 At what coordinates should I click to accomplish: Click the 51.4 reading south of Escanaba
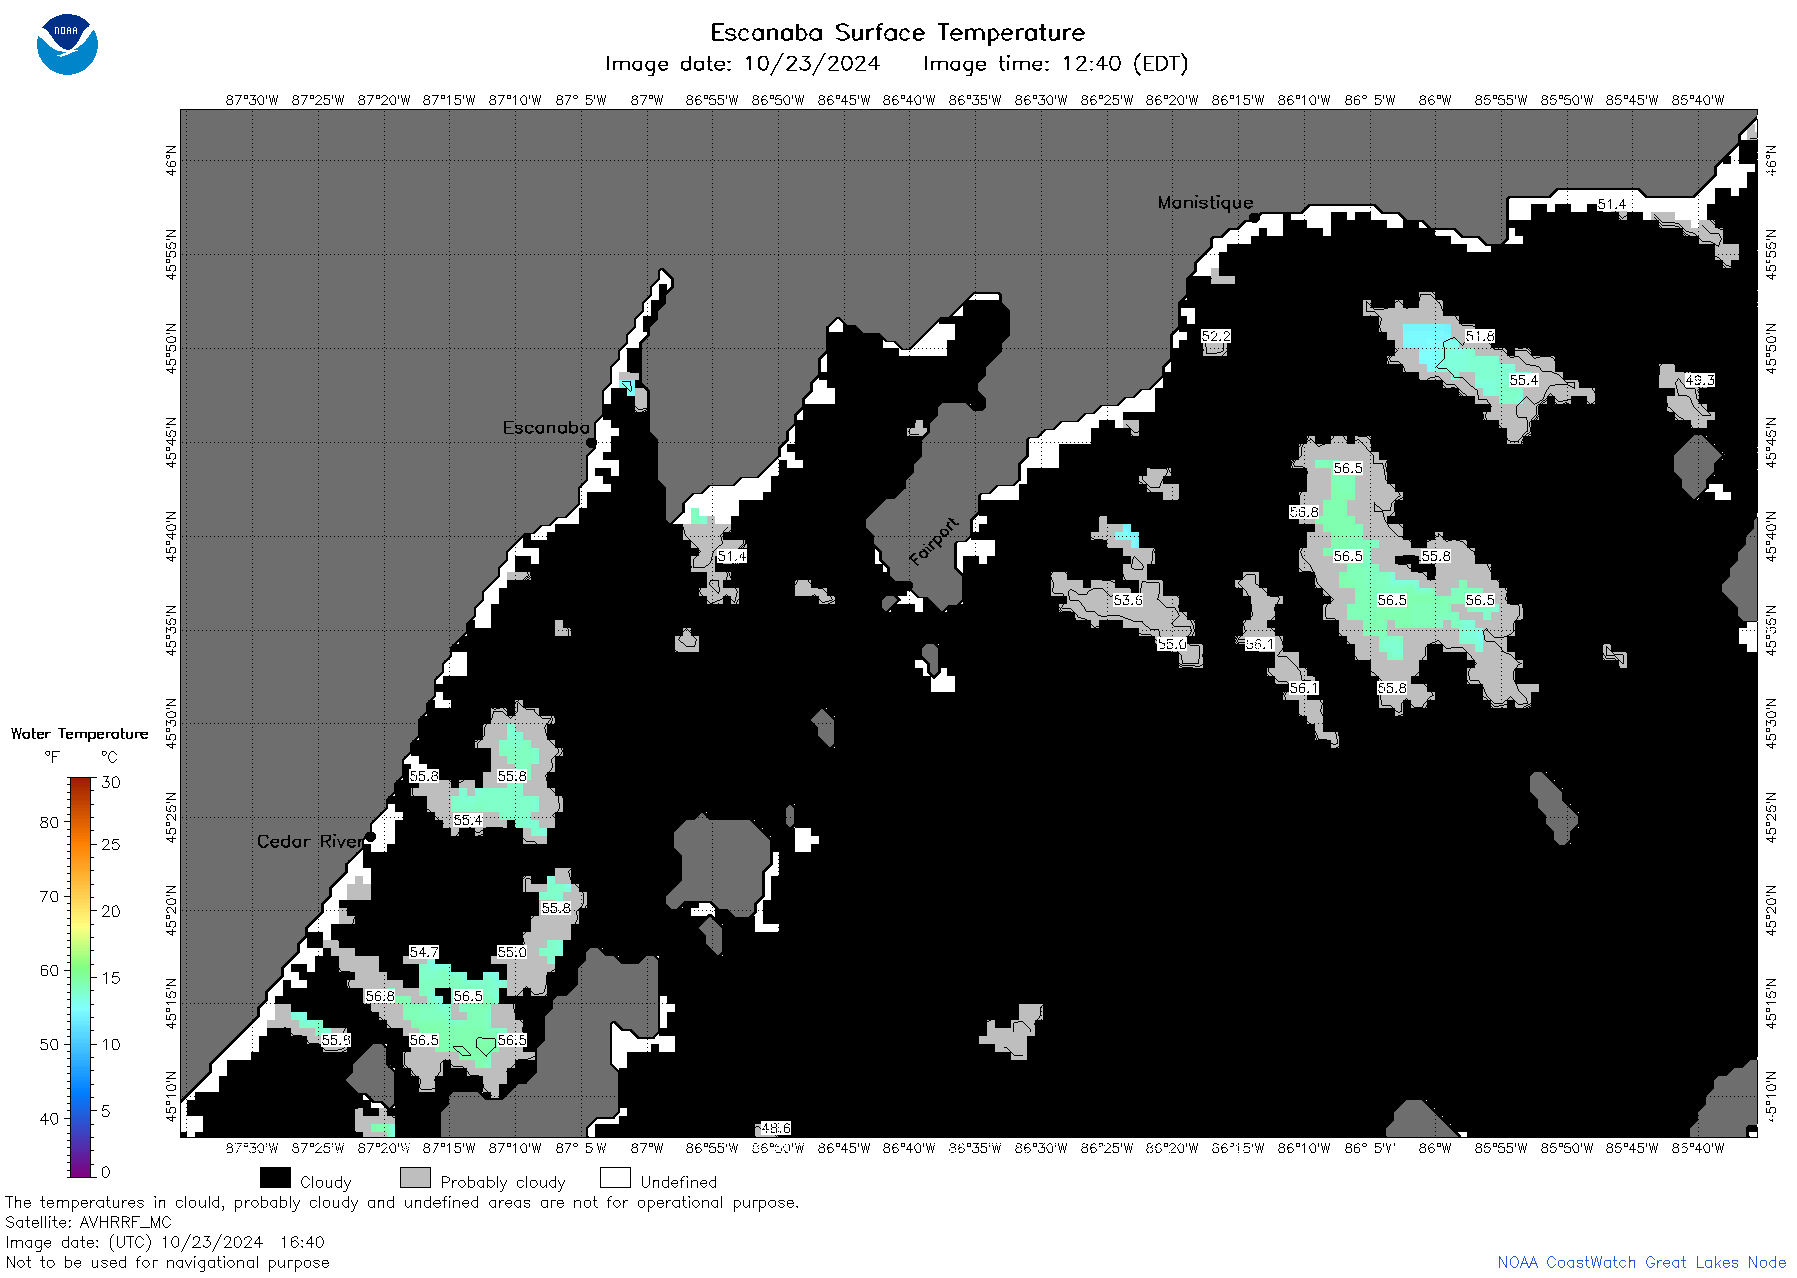click(732, 556)
